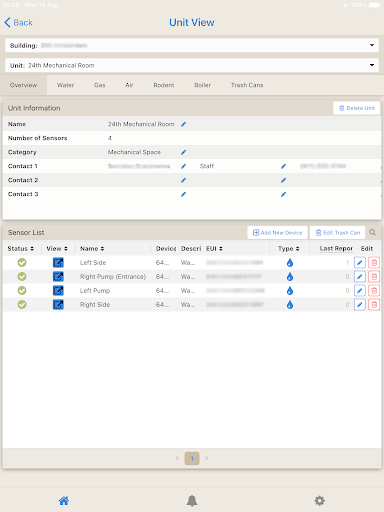
Task: Open the view icon for Right Pump (Entrance)
Action: [x=58, y=277]
